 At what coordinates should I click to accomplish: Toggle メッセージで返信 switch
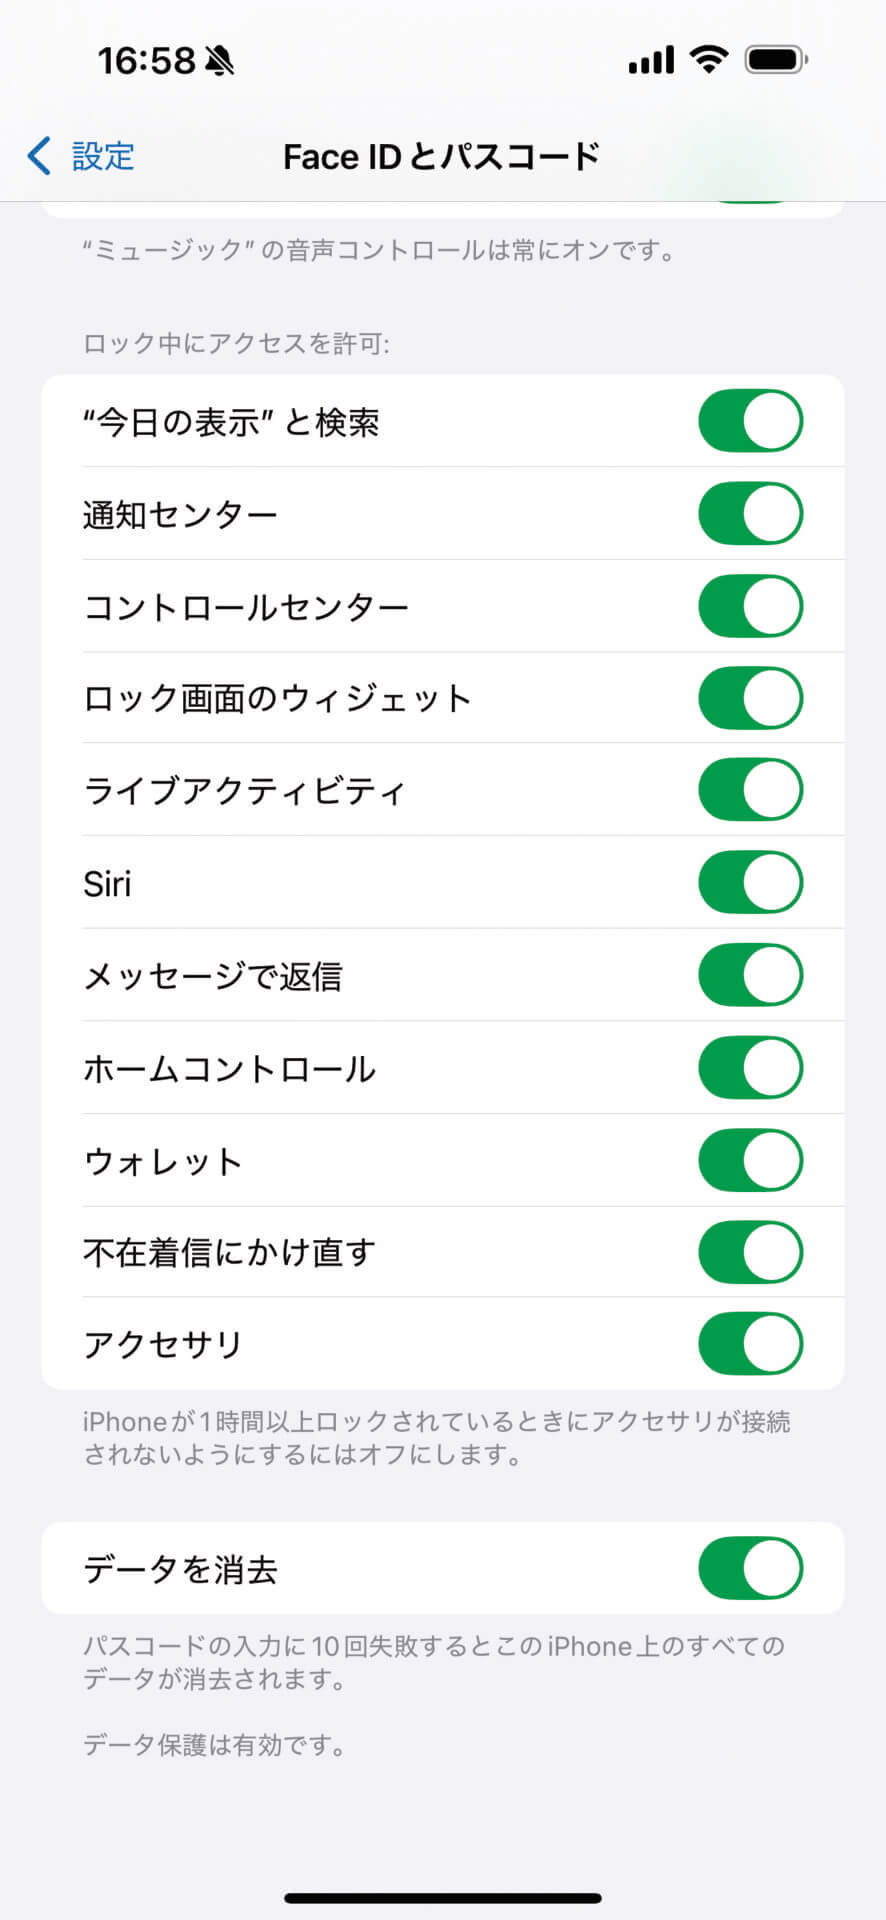750,975
